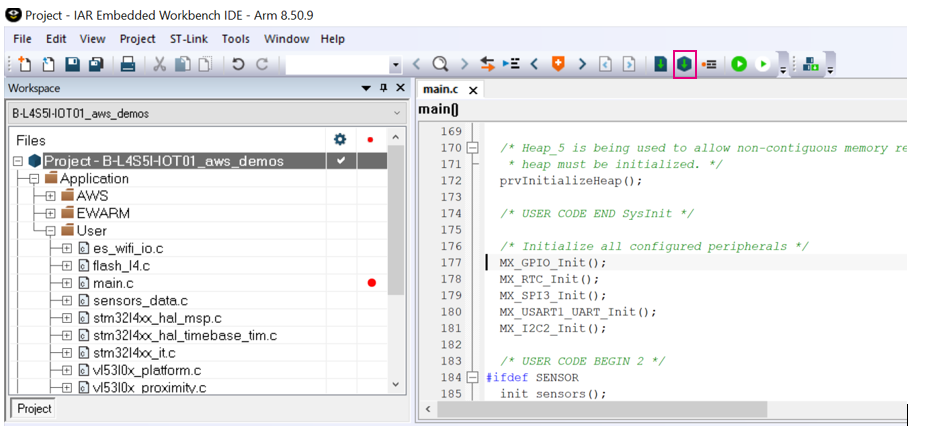Save the current file via toolbar
The width and height of the screenshot is (925, 439).
[73, 64]
